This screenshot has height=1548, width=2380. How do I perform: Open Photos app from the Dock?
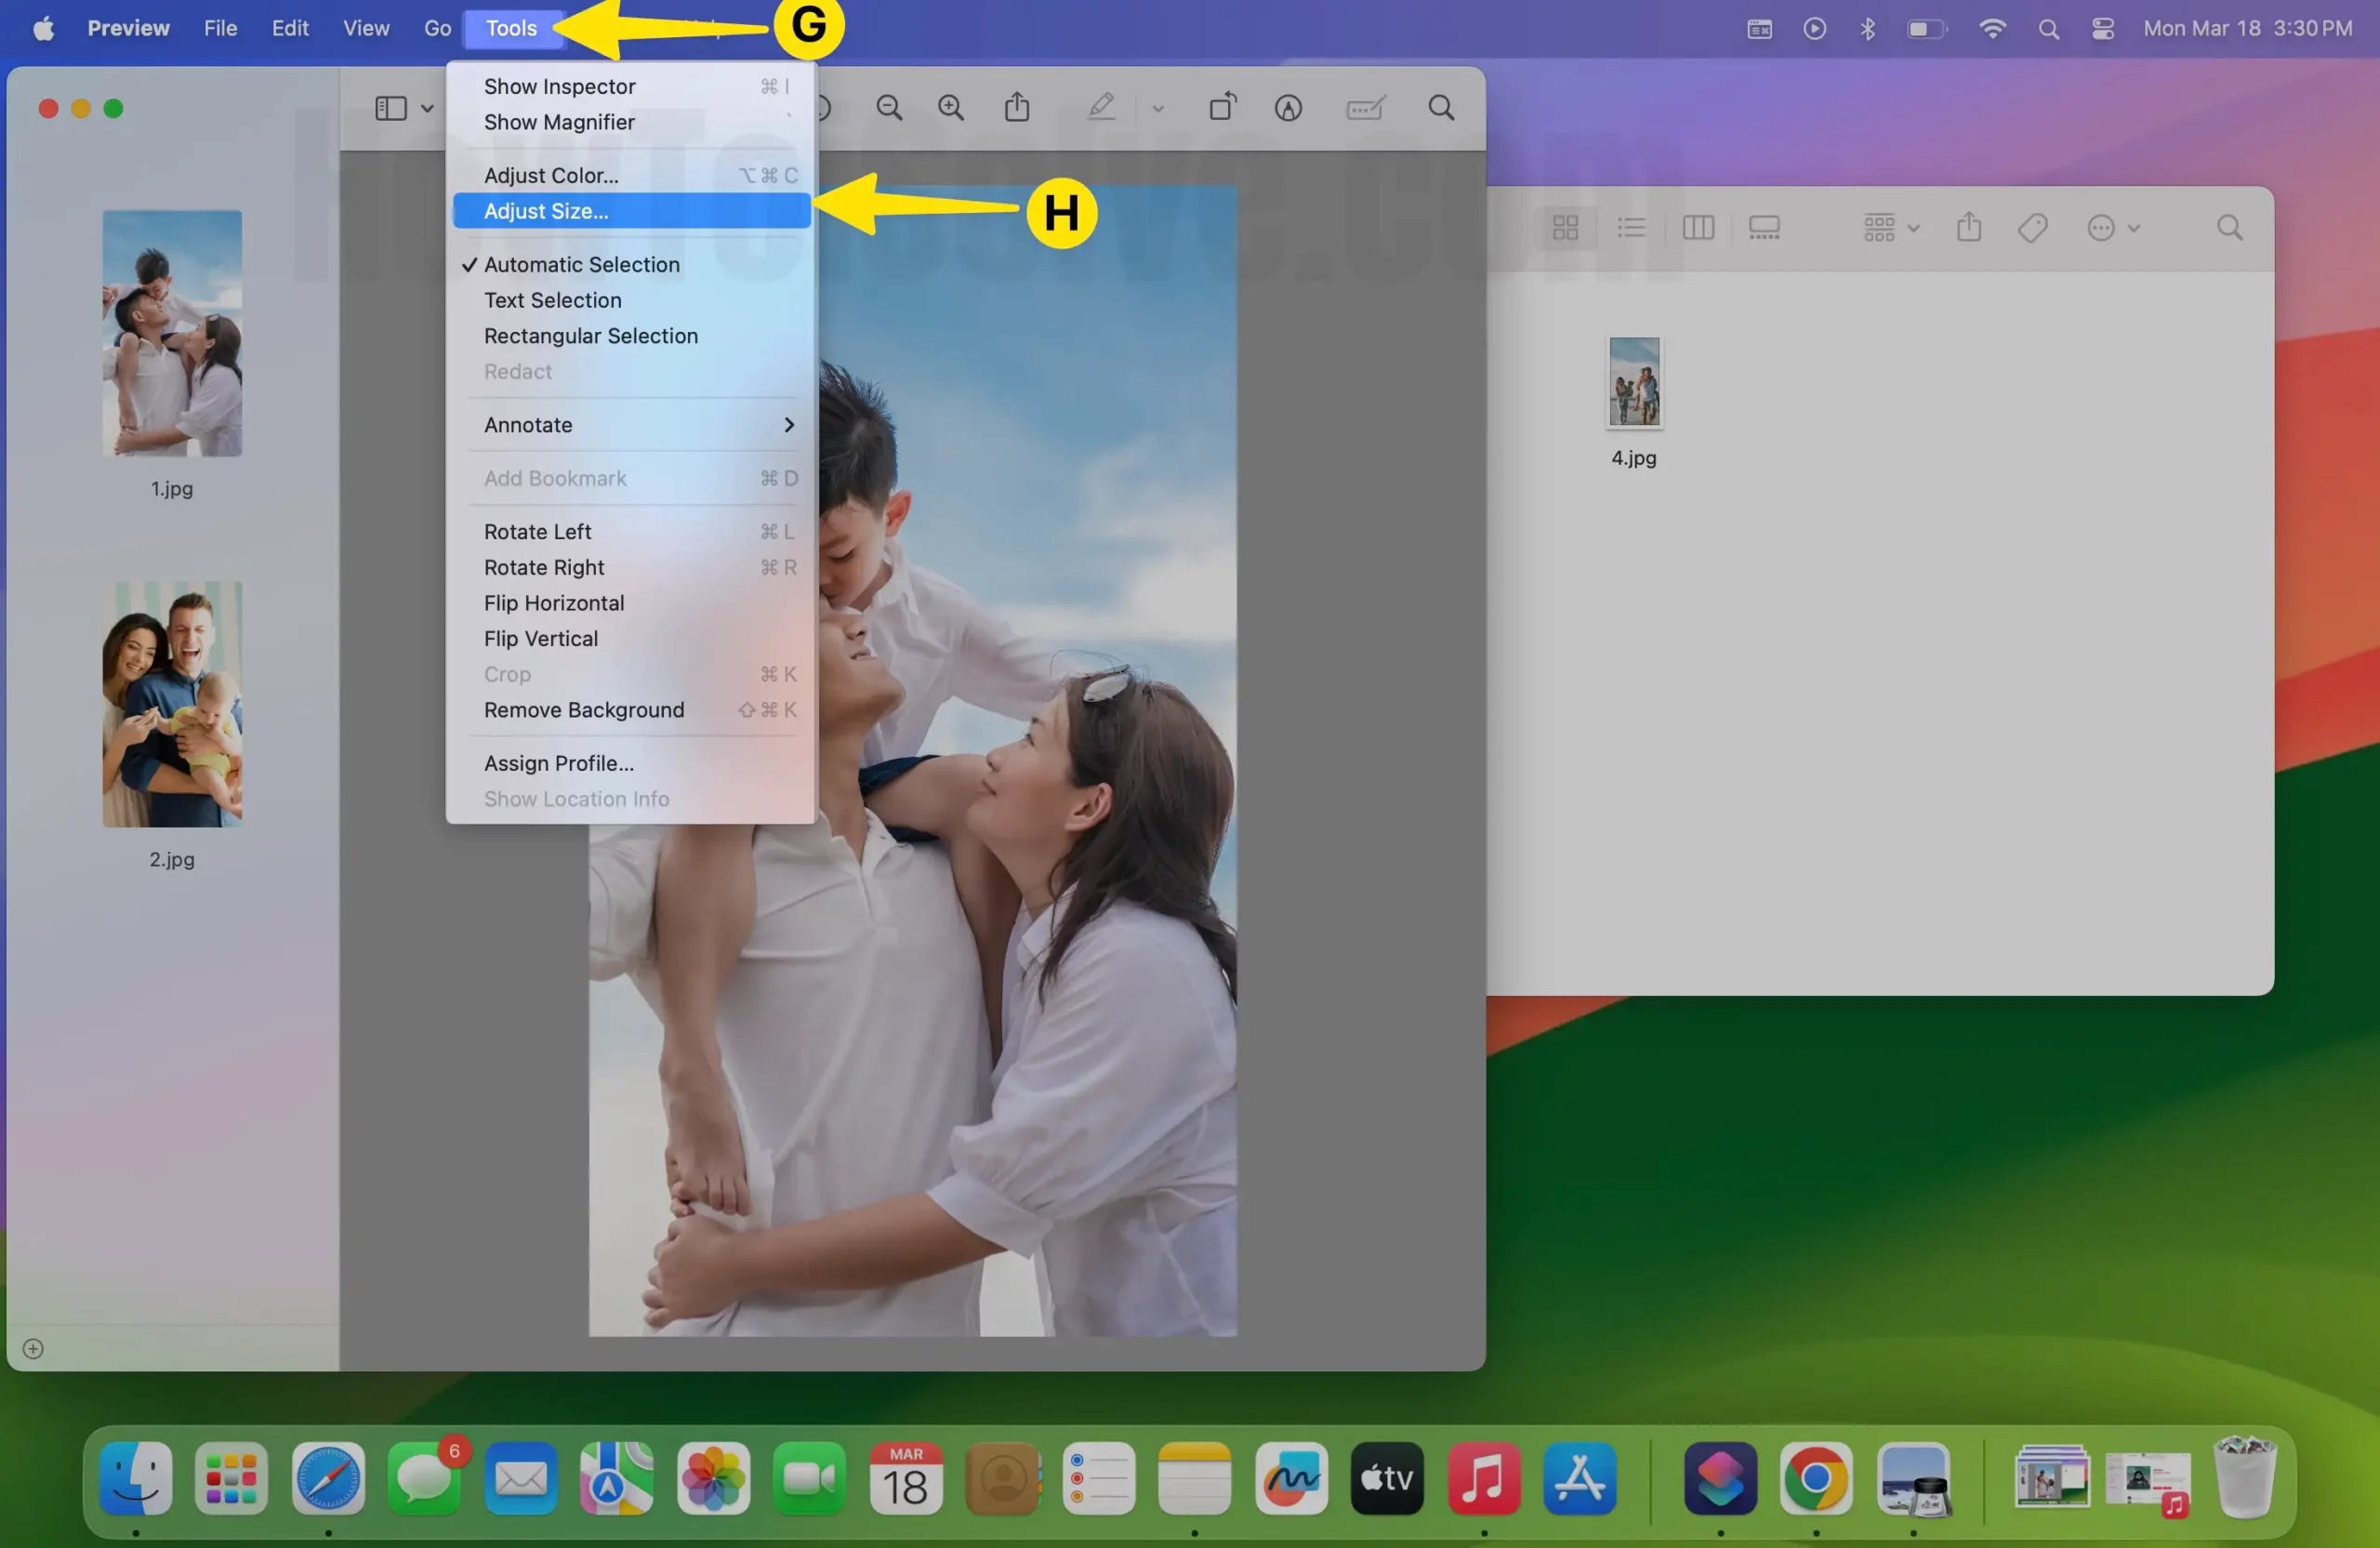(713, 1477)
